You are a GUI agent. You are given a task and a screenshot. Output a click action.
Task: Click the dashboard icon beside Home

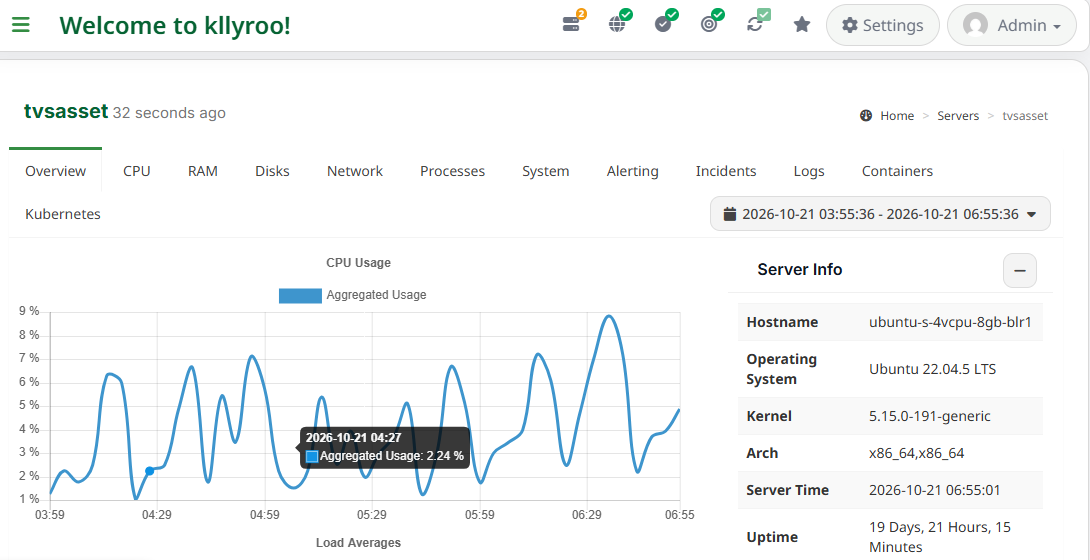click(866, 116)
